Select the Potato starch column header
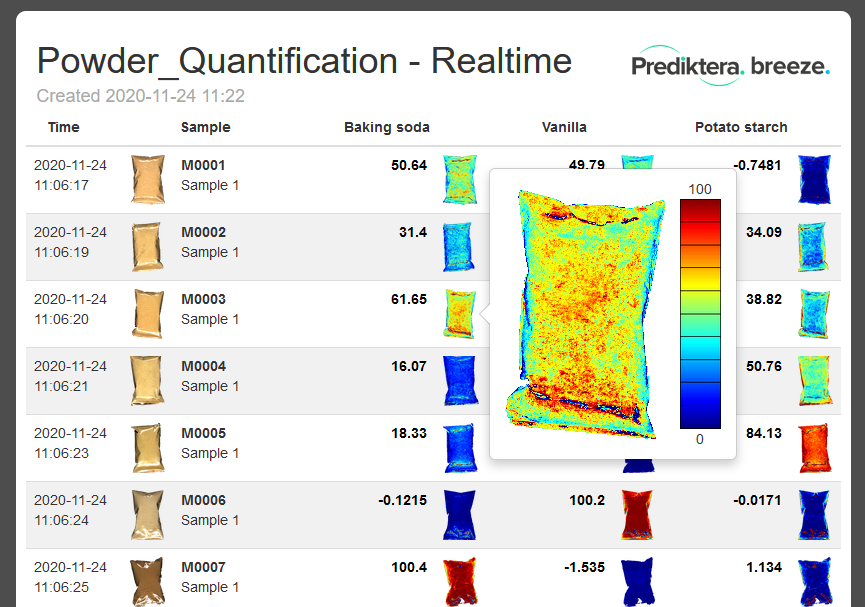The height and width of the screenshot is (607, 865). click(741, 127)
